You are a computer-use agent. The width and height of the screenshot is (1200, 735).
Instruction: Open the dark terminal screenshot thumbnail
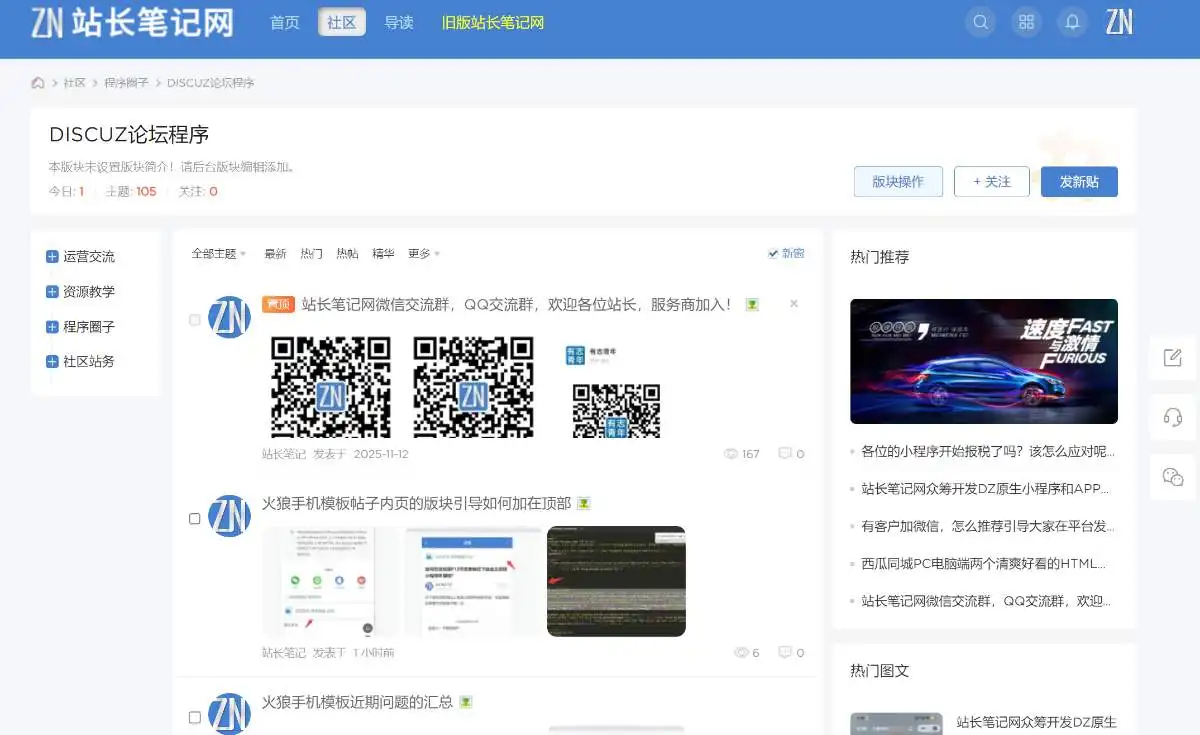point(616,581)
